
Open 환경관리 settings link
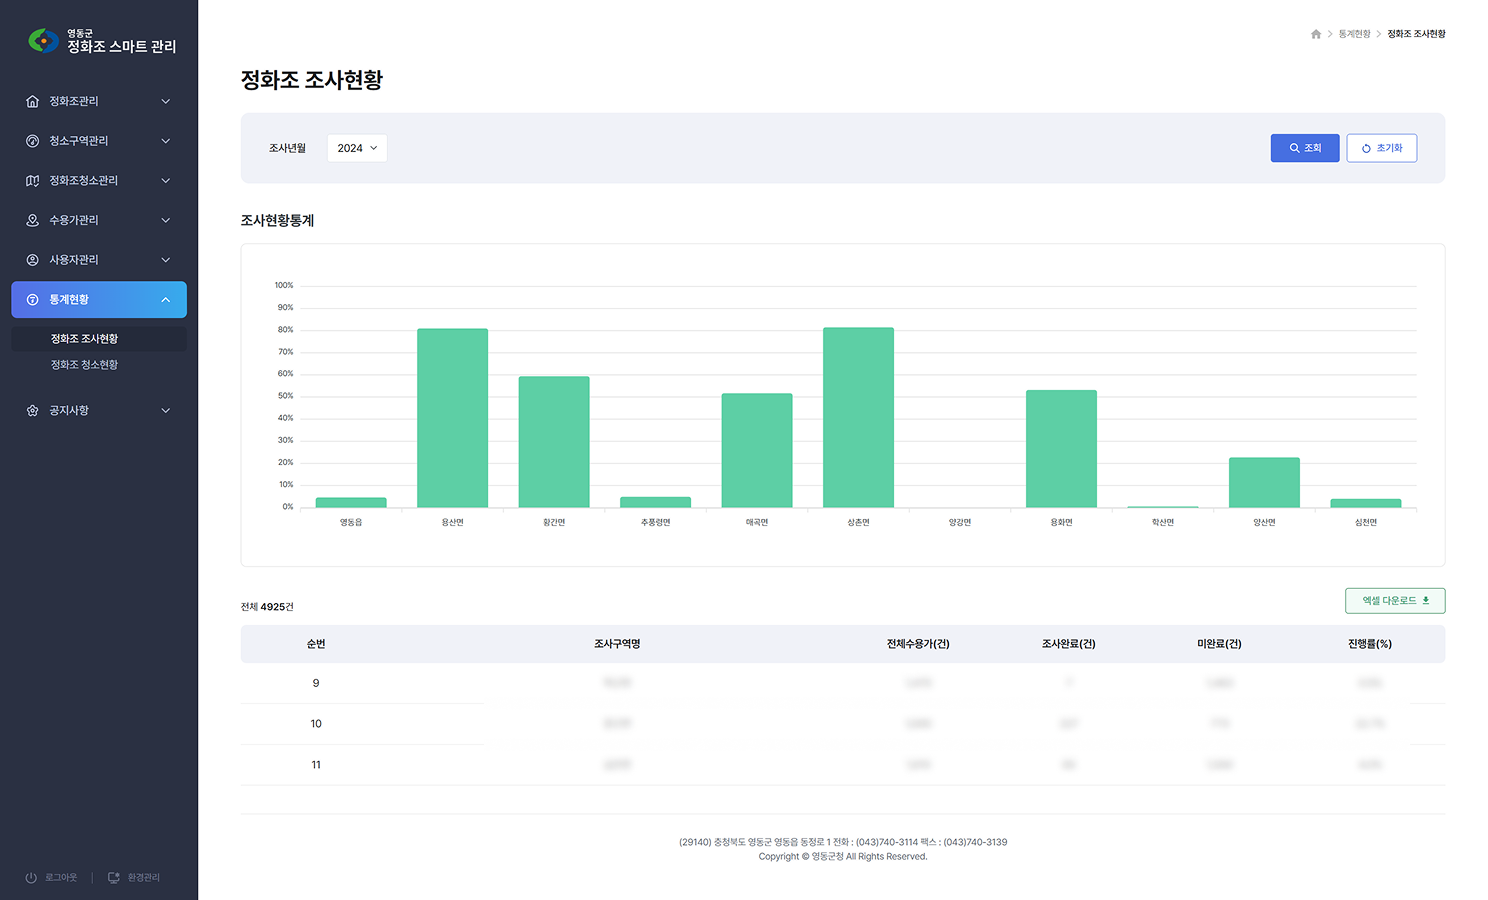point(135,878)
